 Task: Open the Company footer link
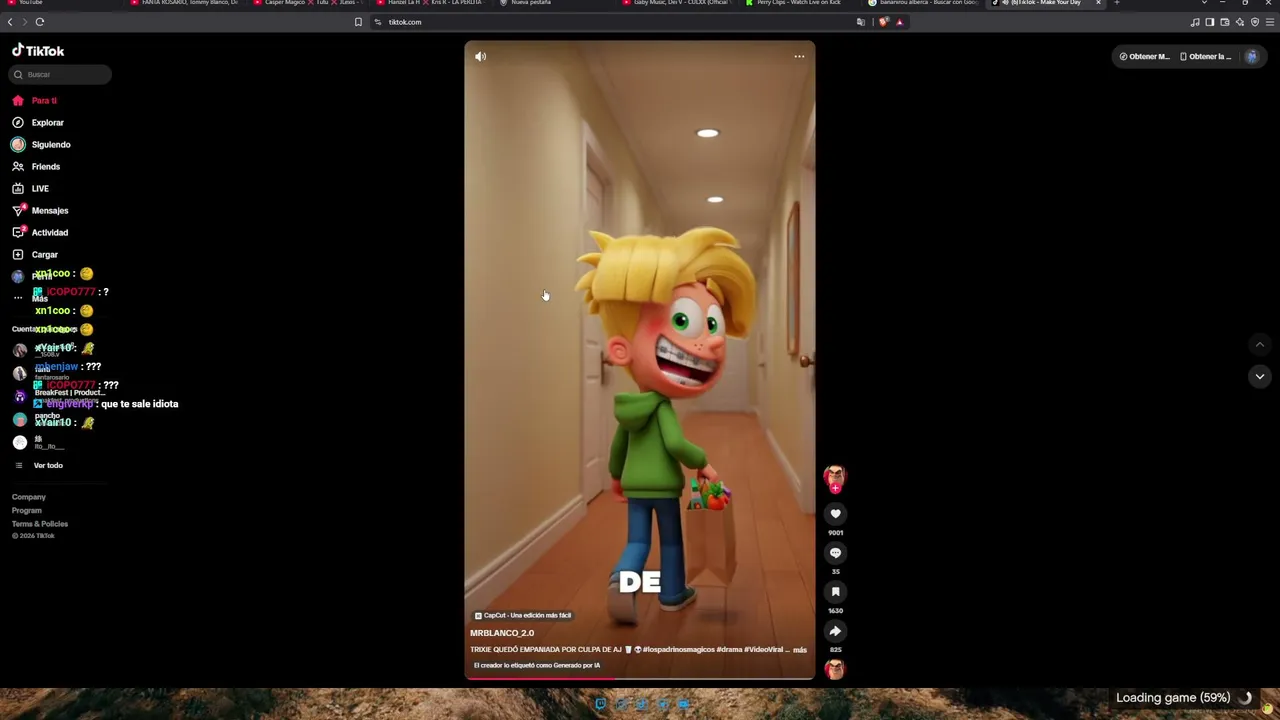29,497
